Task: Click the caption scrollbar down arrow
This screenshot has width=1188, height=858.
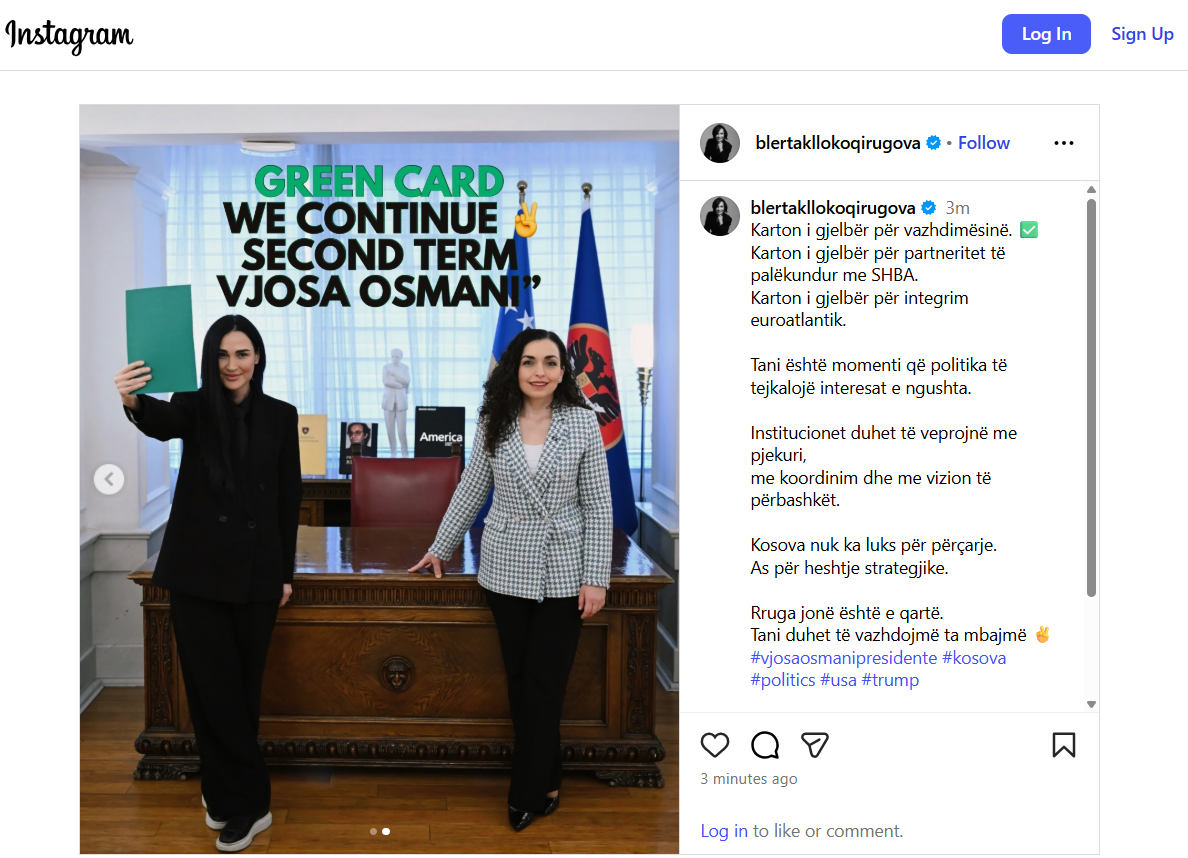Action: pyautogui.click(x=1091, y=704)
